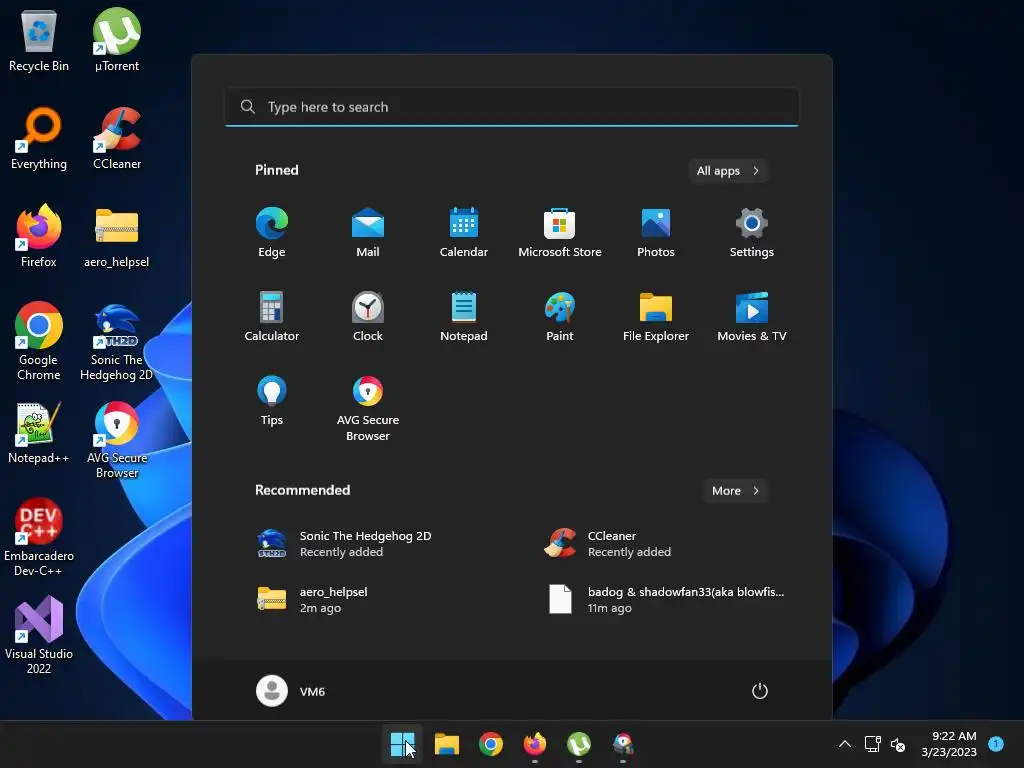Viewport: 1024px width, 768px height.
Task: Open the Tips app
Action: pos(272,401)
